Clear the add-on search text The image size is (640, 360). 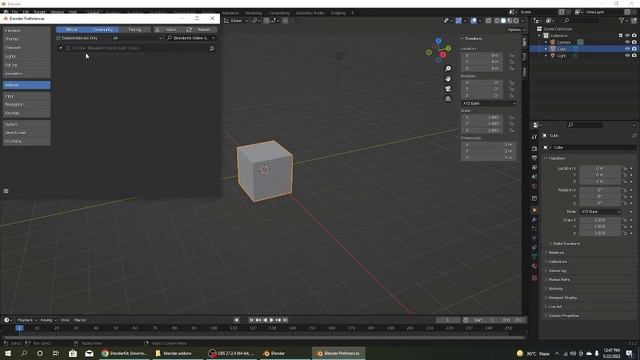213,38
